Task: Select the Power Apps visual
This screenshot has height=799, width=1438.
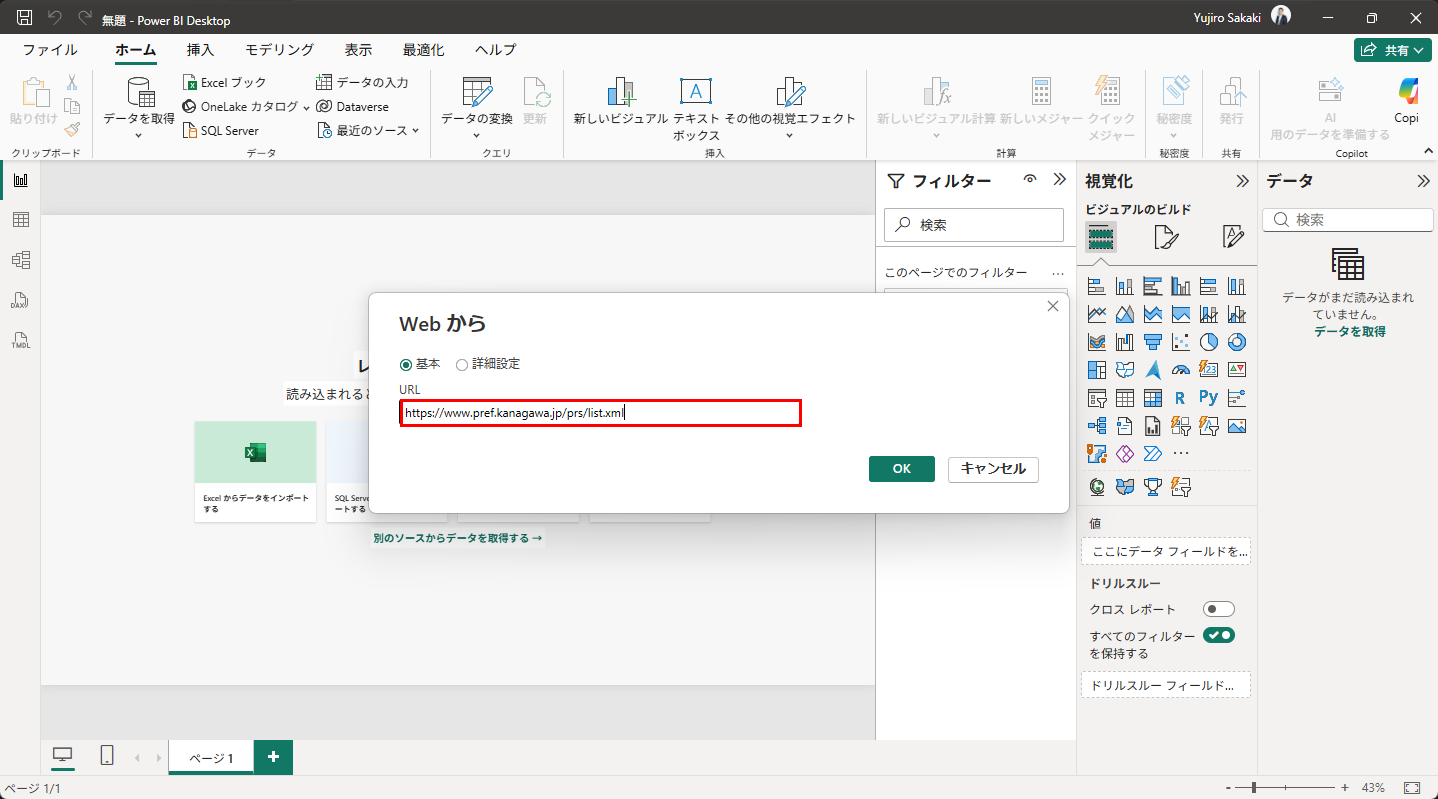Action: click(1124, 454)
